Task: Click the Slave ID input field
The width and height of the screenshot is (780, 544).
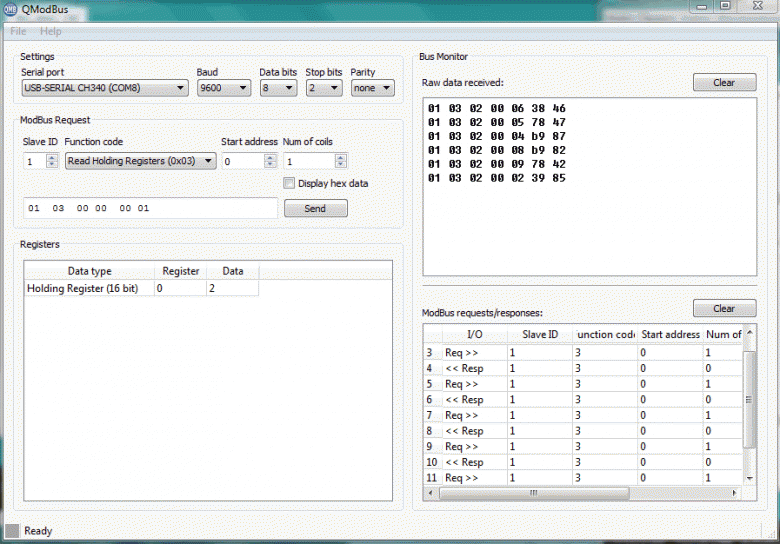Action: click(x=35, y=161)
